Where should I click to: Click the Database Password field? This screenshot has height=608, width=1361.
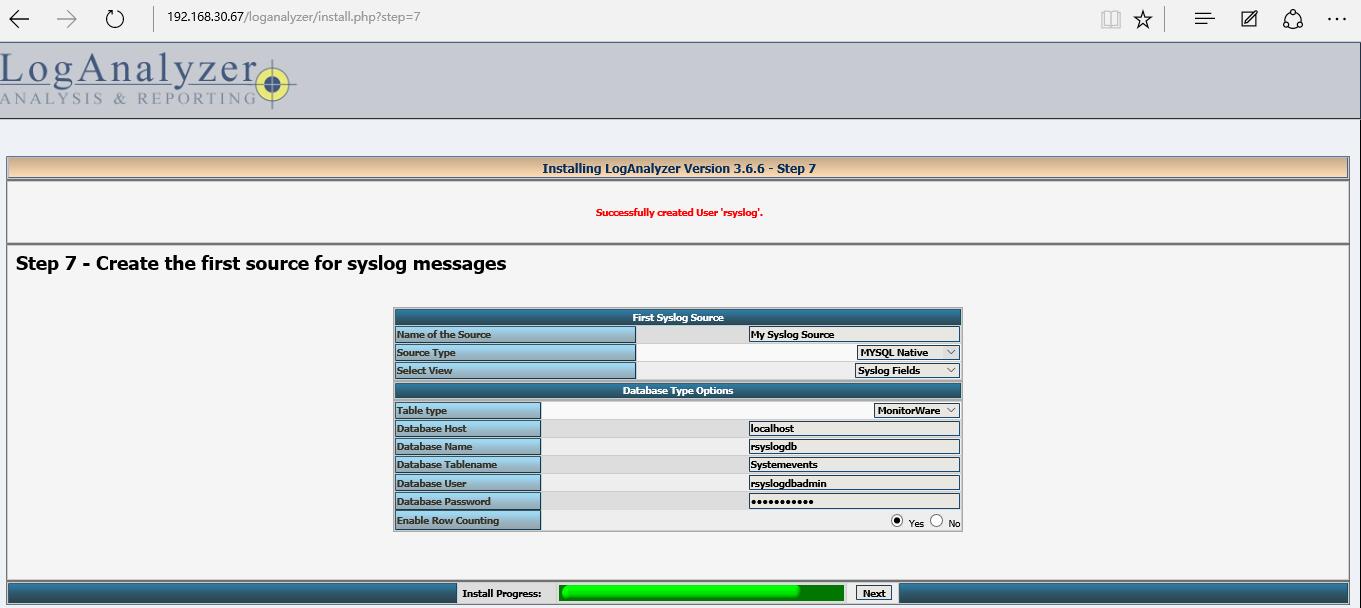tap(854, 501)
